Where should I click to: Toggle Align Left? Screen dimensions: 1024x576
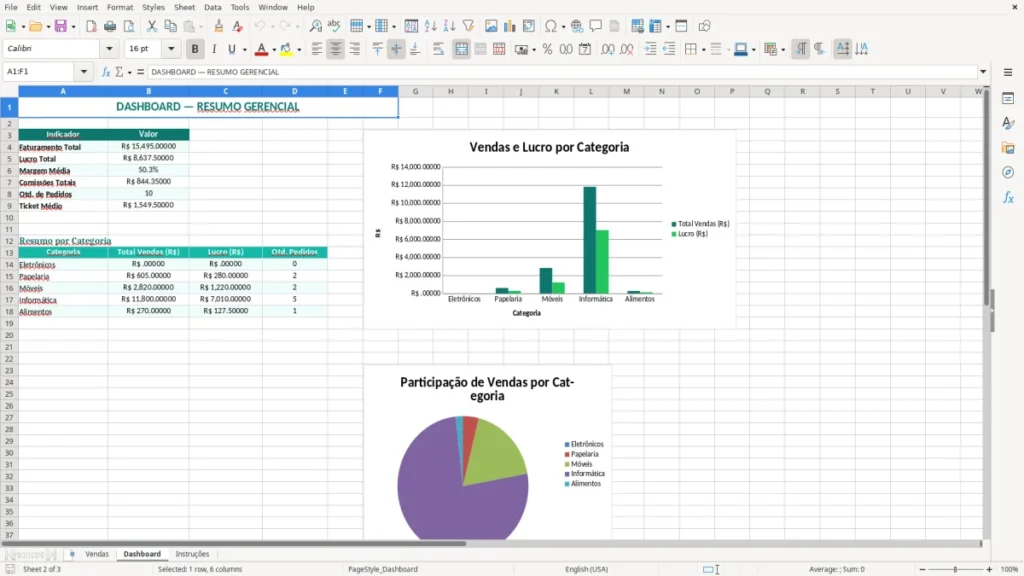point(317,49)
